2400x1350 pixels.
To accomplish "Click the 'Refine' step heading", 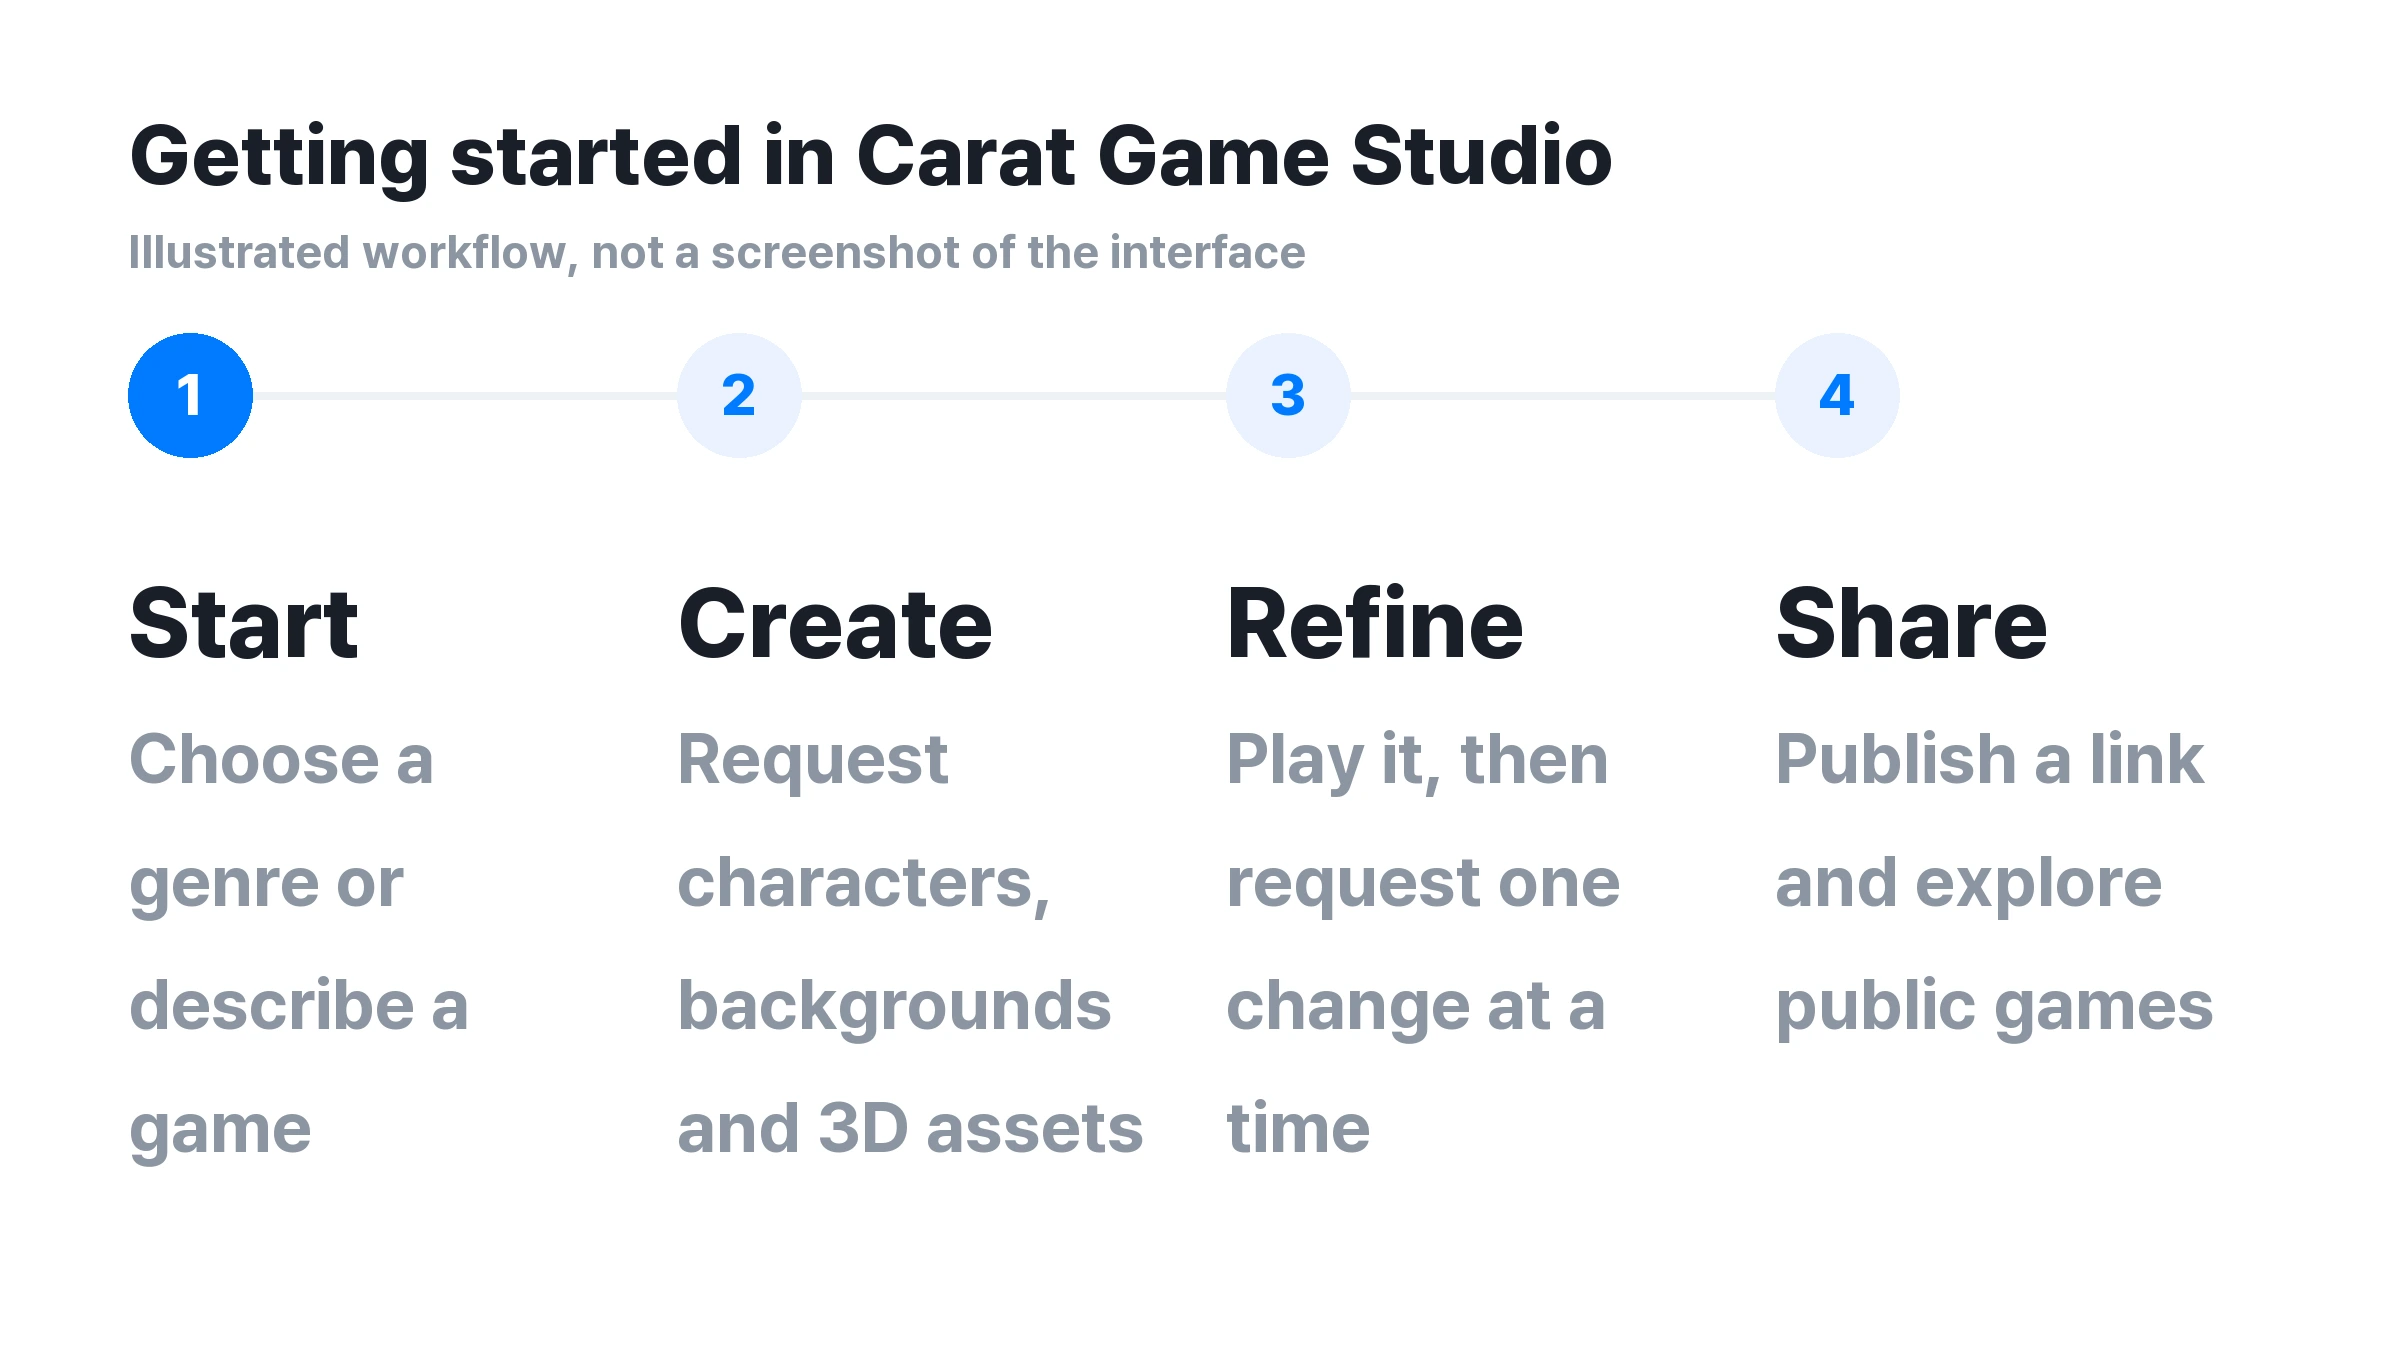I will coord(1375,624).
